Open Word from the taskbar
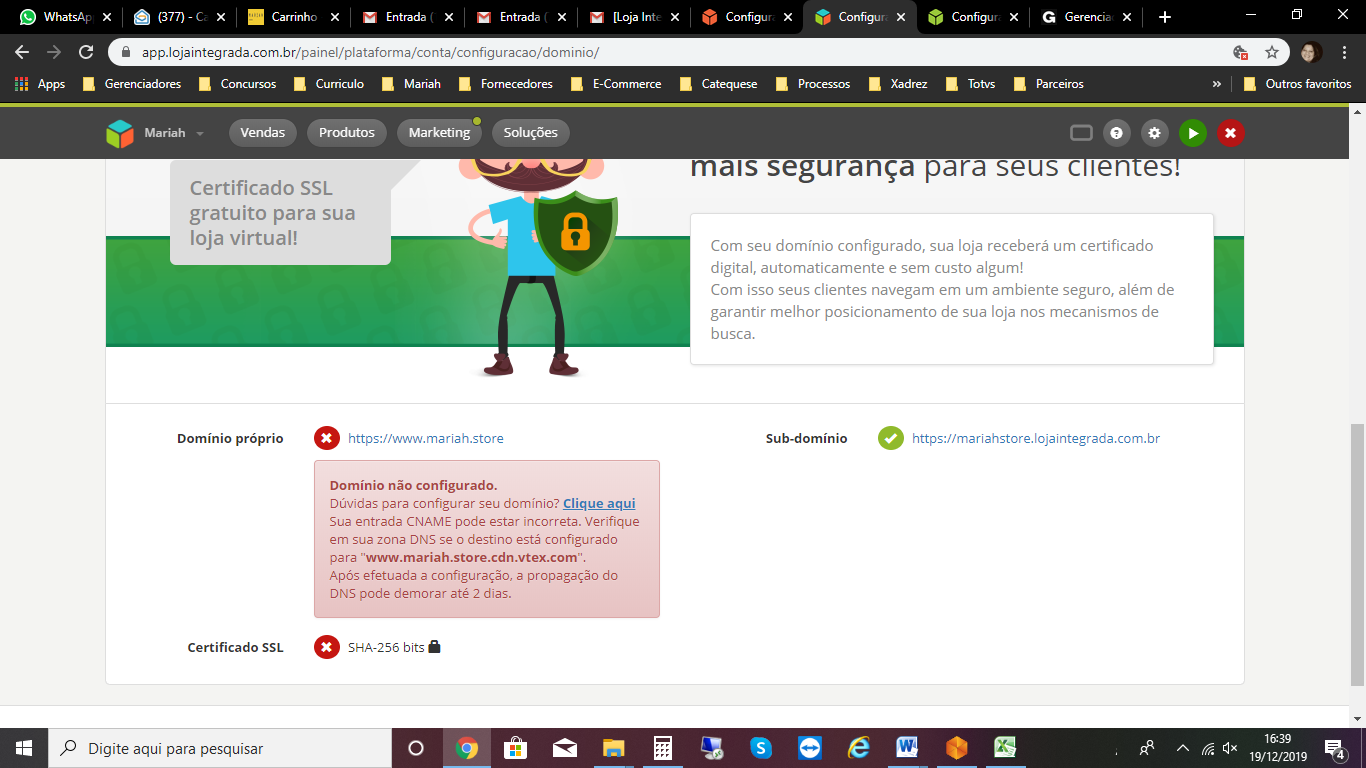1366x768 pixels. tap(908, 748)
